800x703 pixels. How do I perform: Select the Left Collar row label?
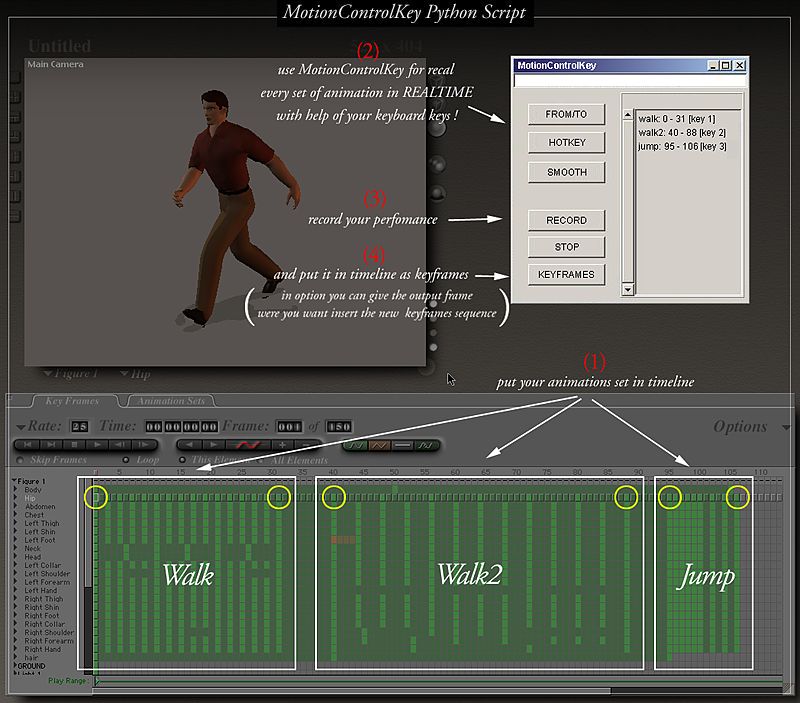click(x=42, y=565)
